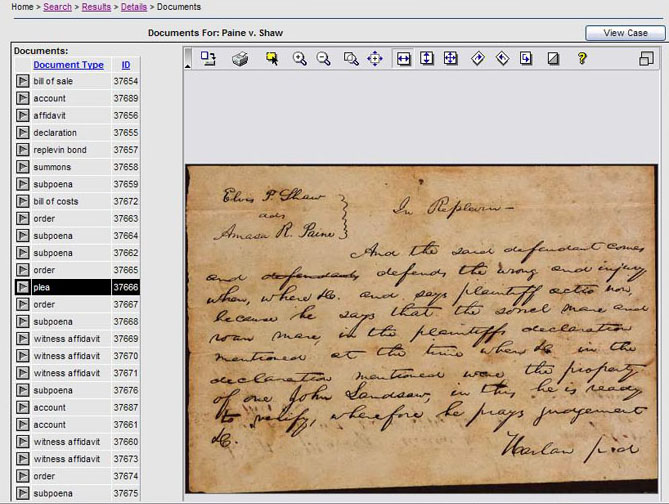Select the zoom to area magnifier tool

click(x=351, y=58)
